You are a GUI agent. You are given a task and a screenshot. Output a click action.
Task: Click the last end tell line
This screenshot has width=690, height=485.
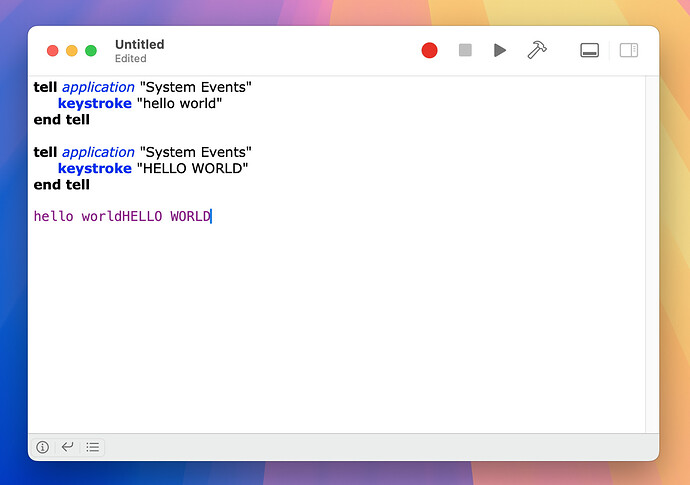pyautogui.click(x=62, y=185)
